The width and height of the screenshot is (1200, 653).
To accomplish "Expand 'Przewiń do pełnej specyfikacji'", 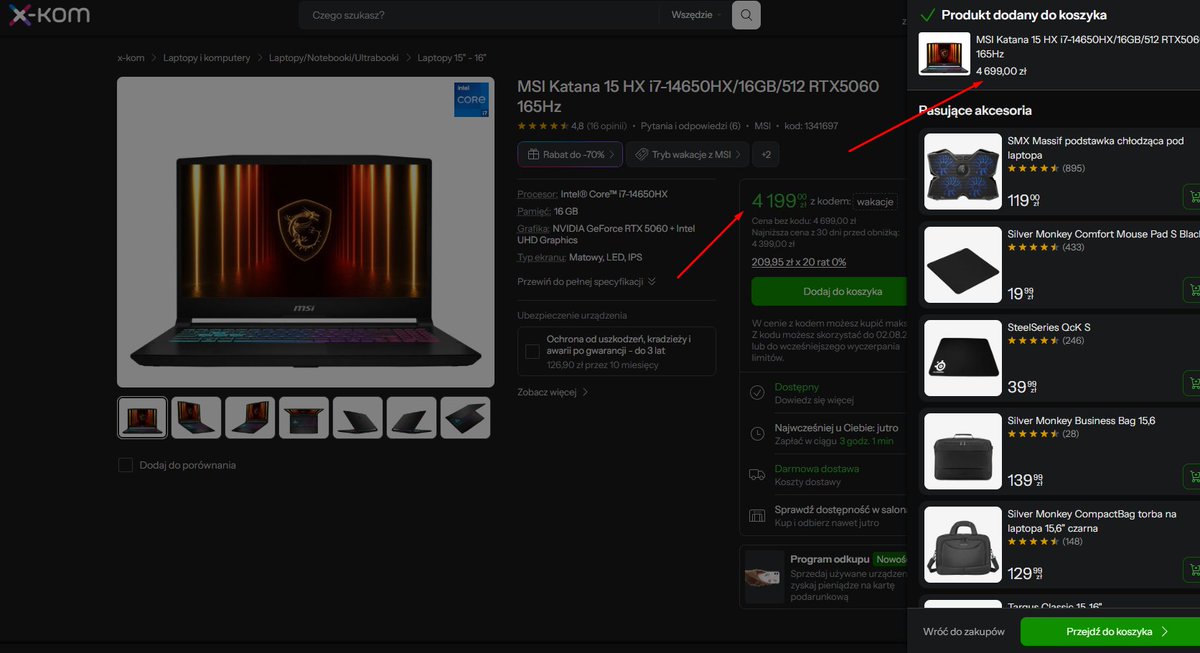I will (x=586, y=281).
